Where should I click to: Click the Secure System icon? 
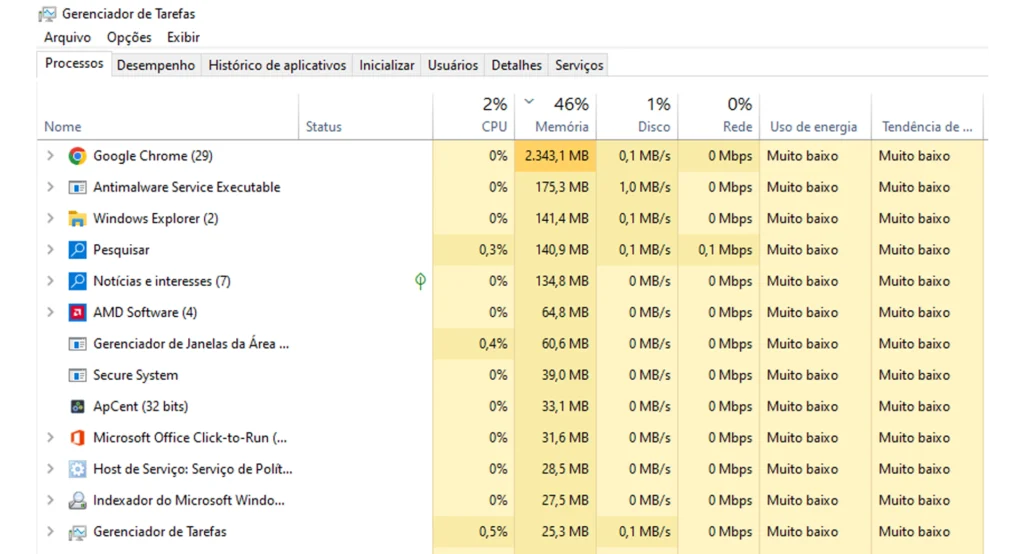(x=77, y=375)
